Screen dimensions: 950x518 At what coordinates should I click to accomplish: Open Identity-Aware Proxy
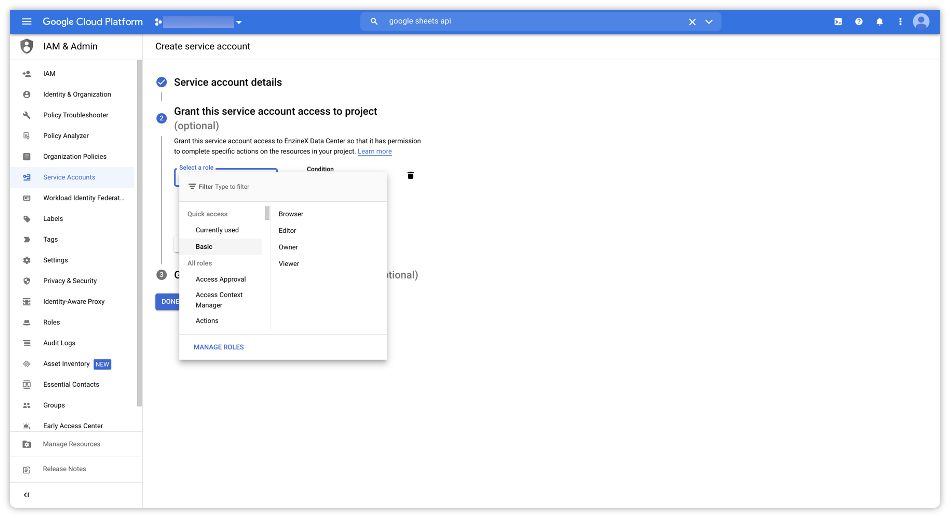73,302
